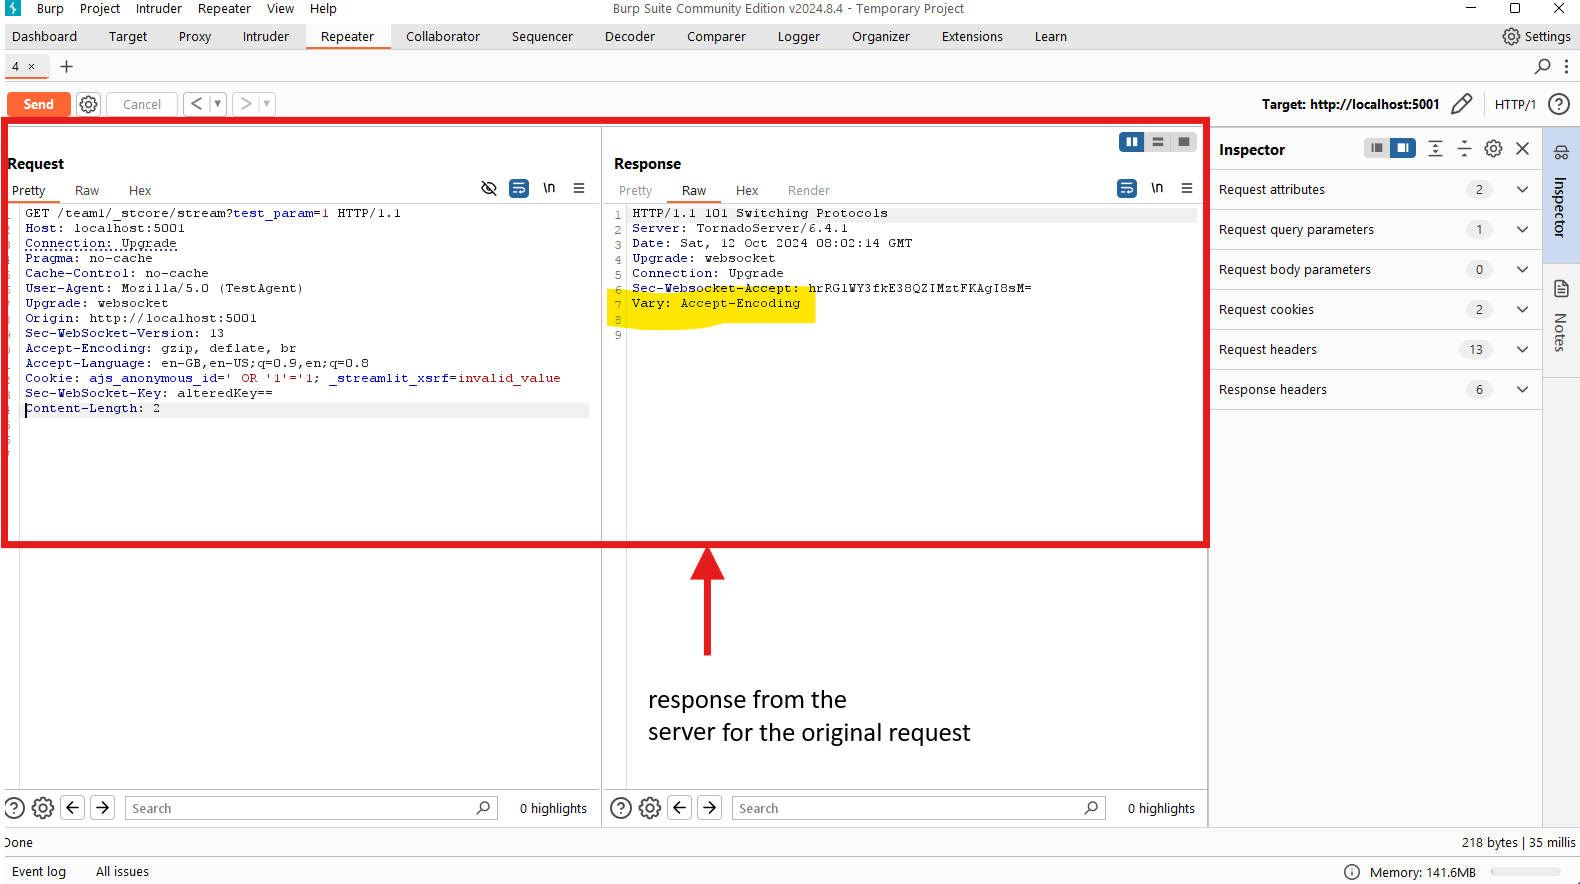Viewport: 1580px width, 884px height.
Task: Open the Logger tab
Action: tap(799, 36)
